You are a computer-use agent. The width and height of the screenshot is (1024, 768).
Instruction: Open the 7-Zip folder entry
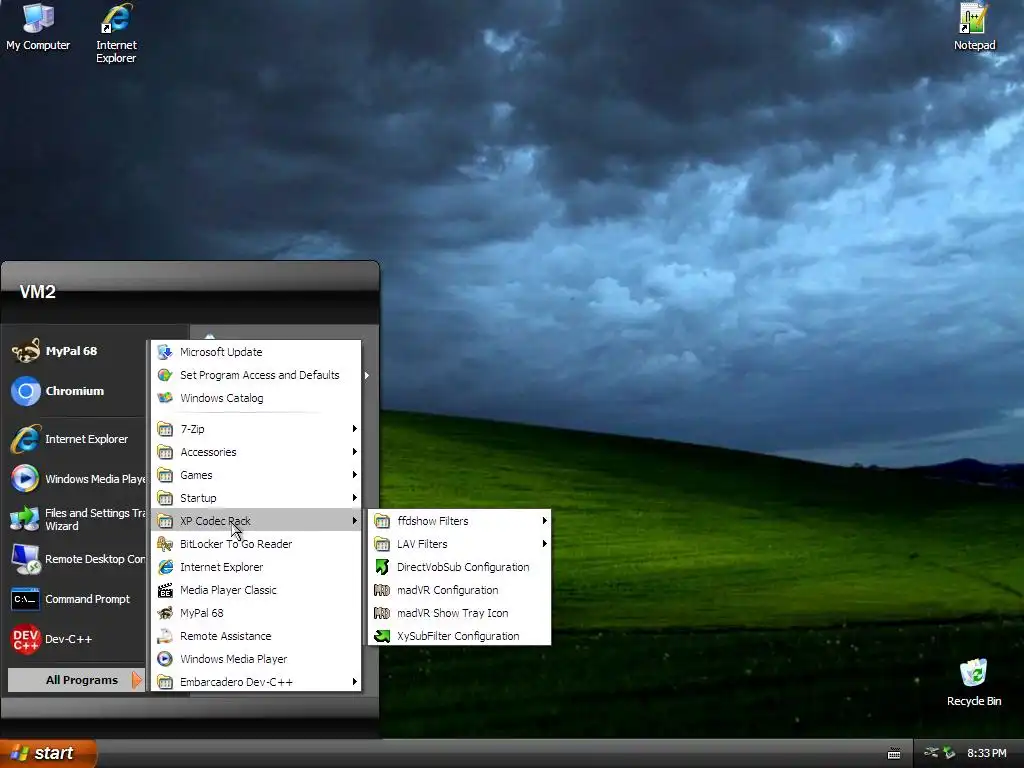click(x=256, y=429)
